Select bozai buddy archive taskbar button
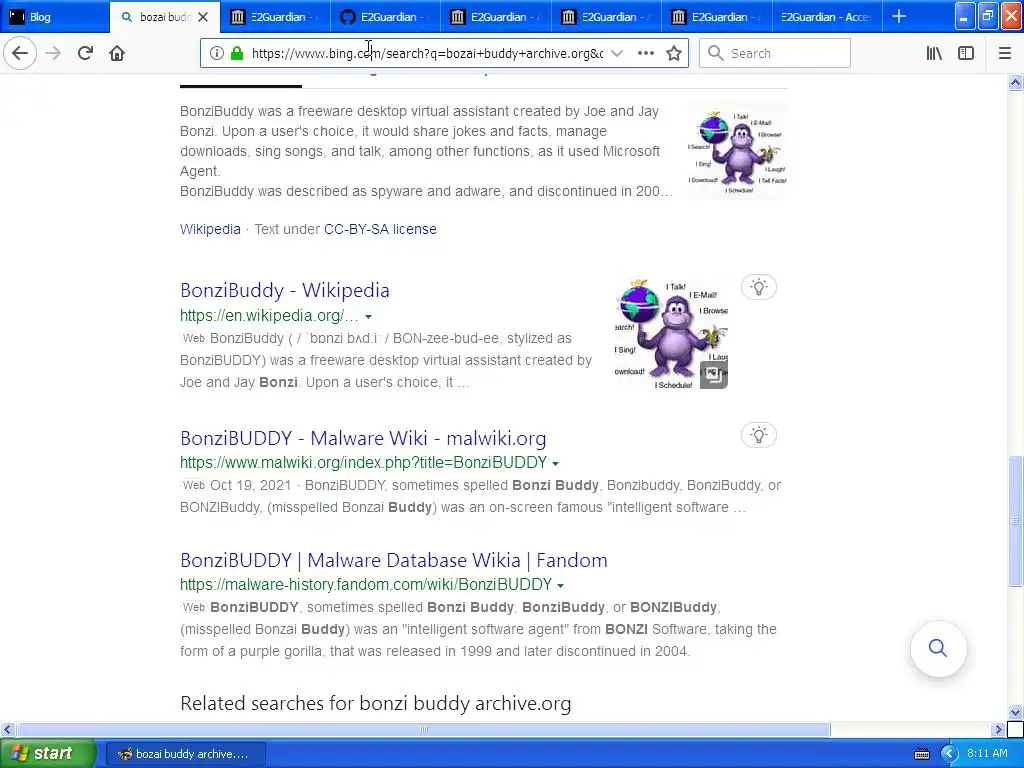Screen dimensions: 1024x768 [x=185, y=754]
